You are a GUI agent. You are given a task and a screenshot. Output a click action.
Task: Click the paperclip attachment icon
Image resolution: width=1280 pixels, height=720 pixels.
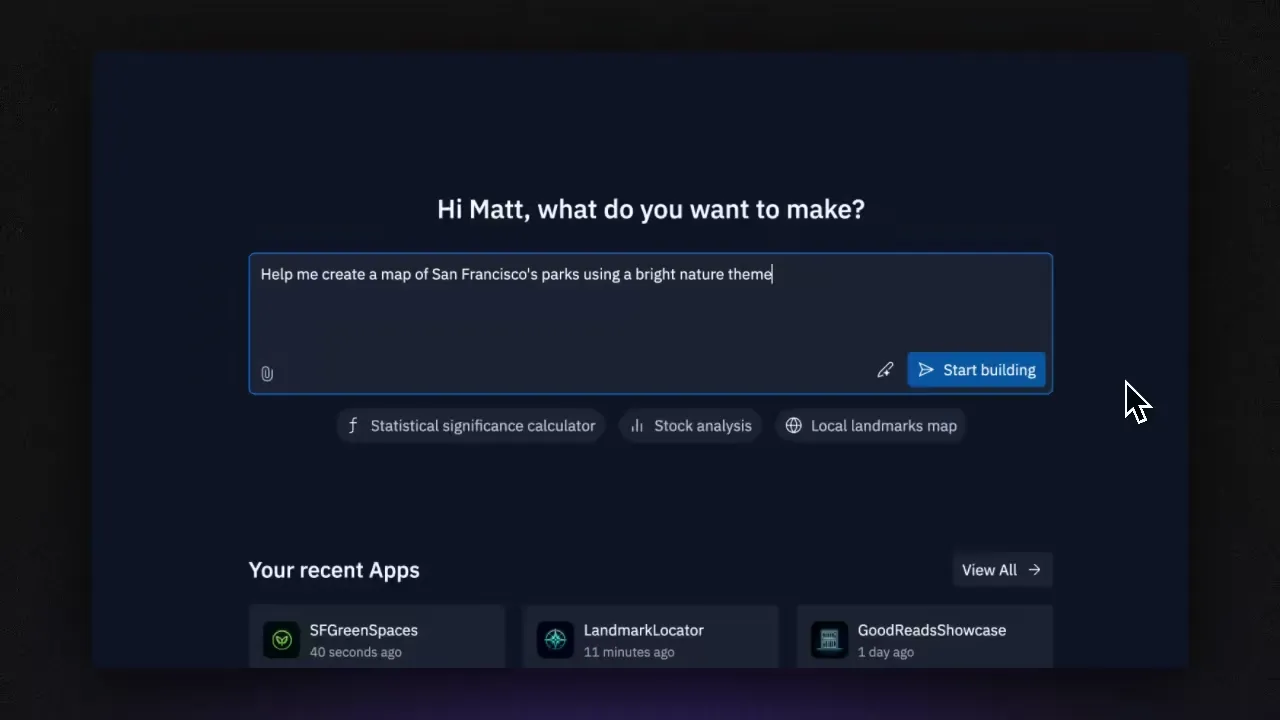tap(267, 373)
